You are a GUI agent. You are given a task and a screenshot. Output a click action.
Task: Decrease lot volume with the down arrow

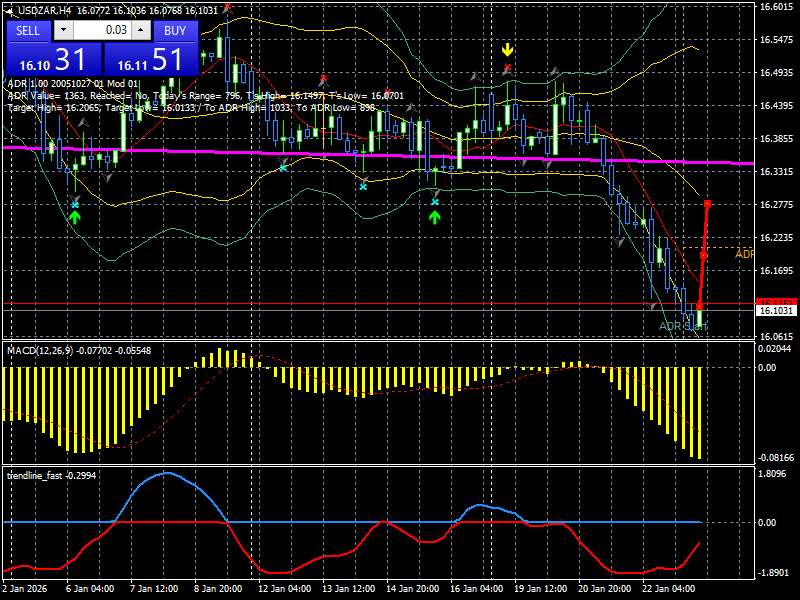coord(63,30)
